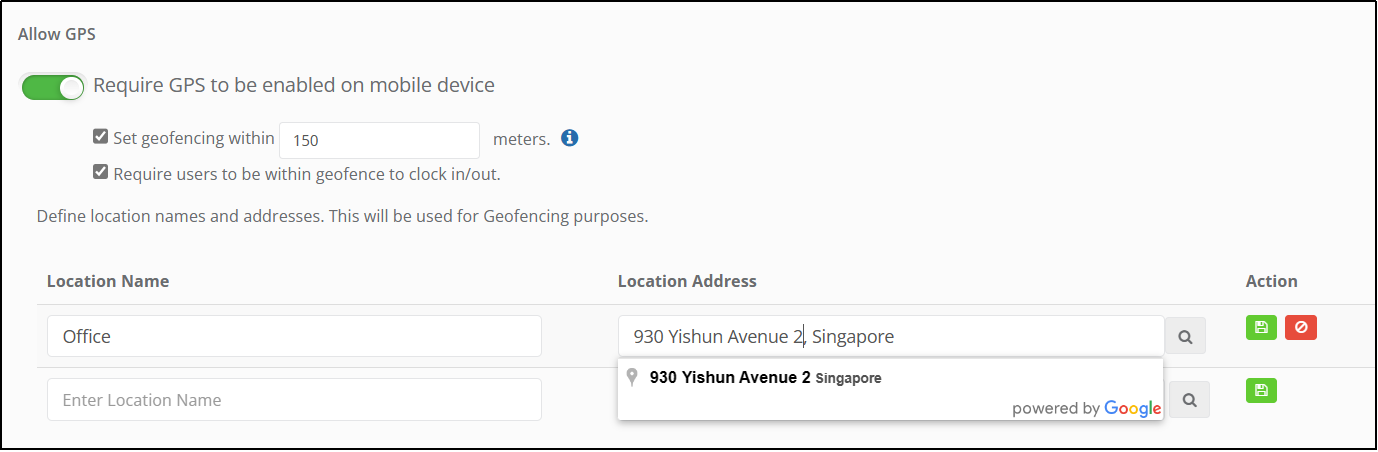Click the Enter Location Name field
1378x452 pixels.
pyautogui.click(x=294, y=399)
